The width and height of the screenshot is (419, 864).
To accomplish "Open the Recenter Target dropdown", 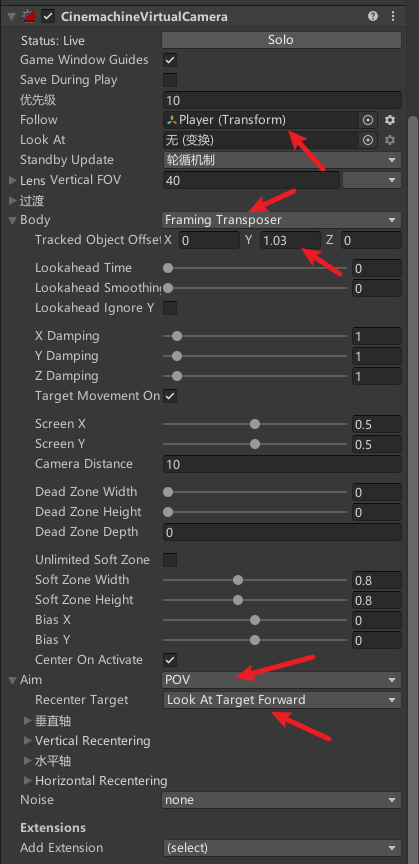I will (x=282, y=700).
